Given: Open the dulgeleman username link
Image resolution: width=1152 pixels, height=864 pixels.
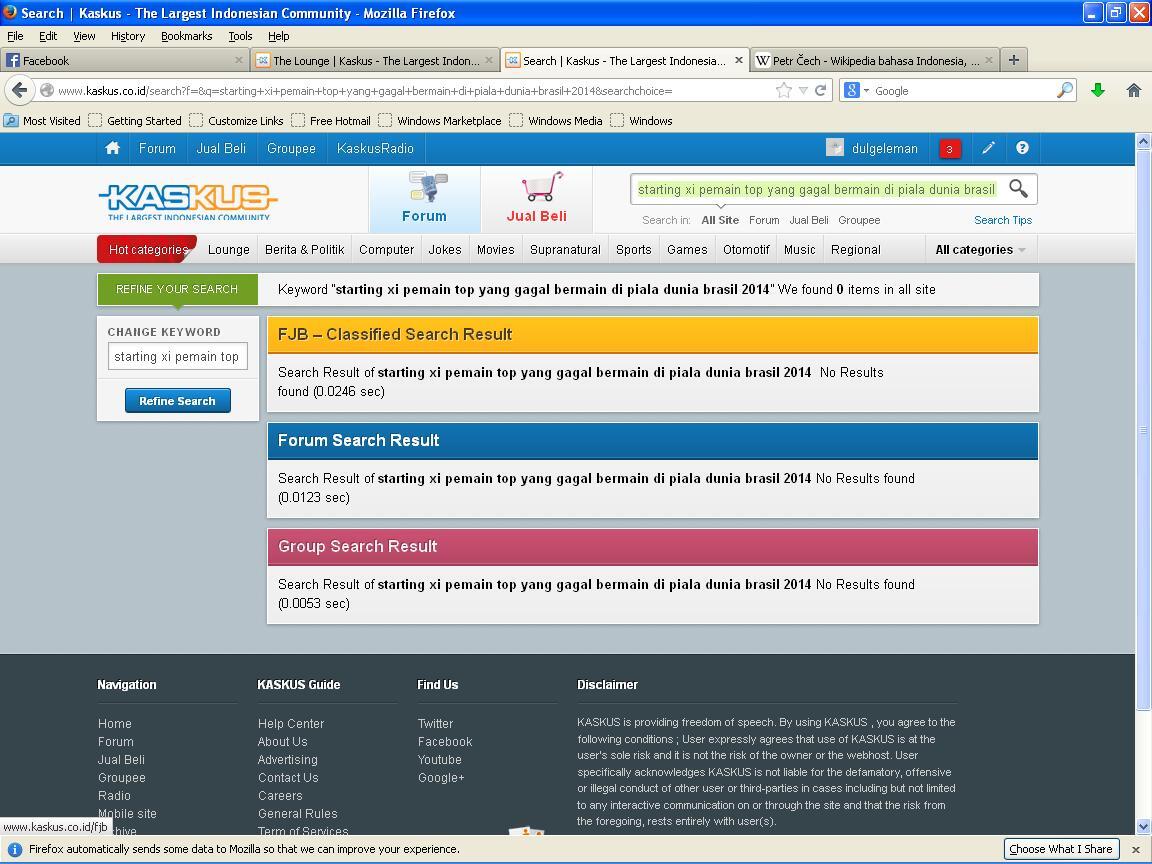Looking at the screenshot, I should pos(885,148).
